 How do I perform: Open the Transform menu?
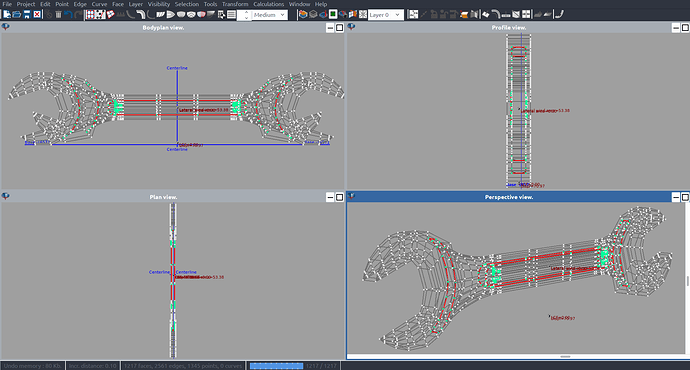235,4
